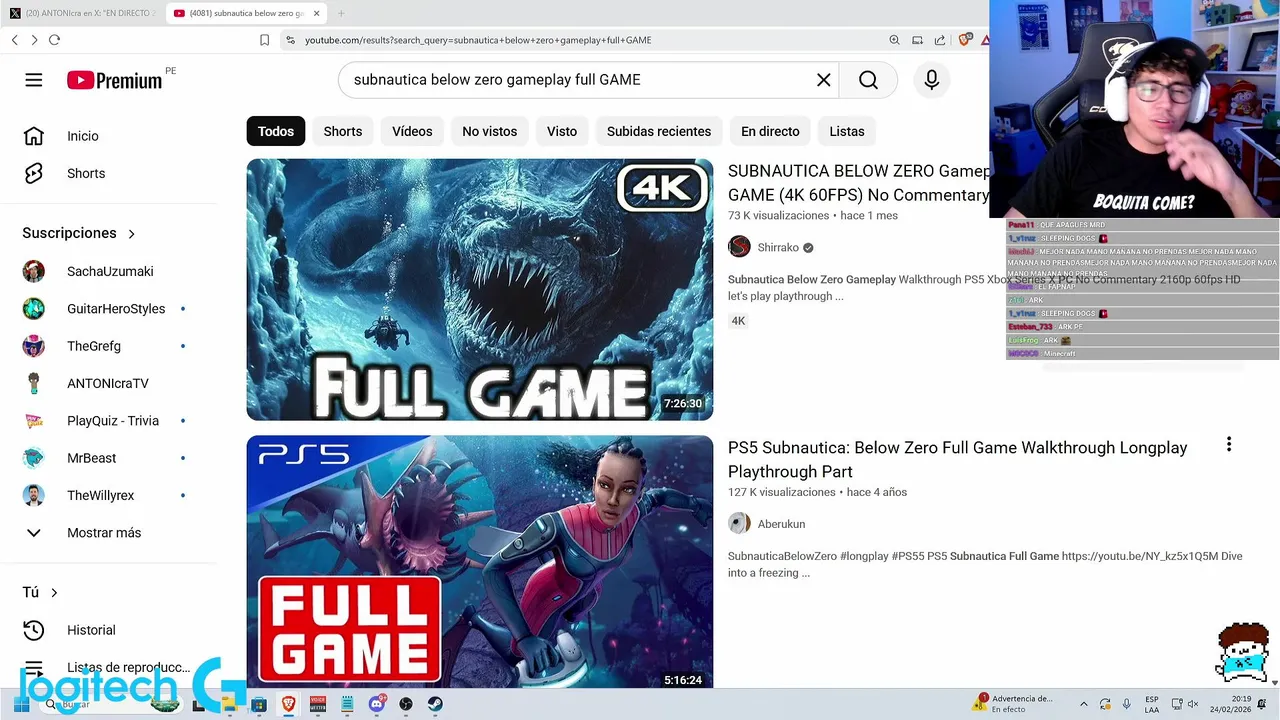Click the Historial clock icon
The image size is (1280, 720).
coord(34,630)
